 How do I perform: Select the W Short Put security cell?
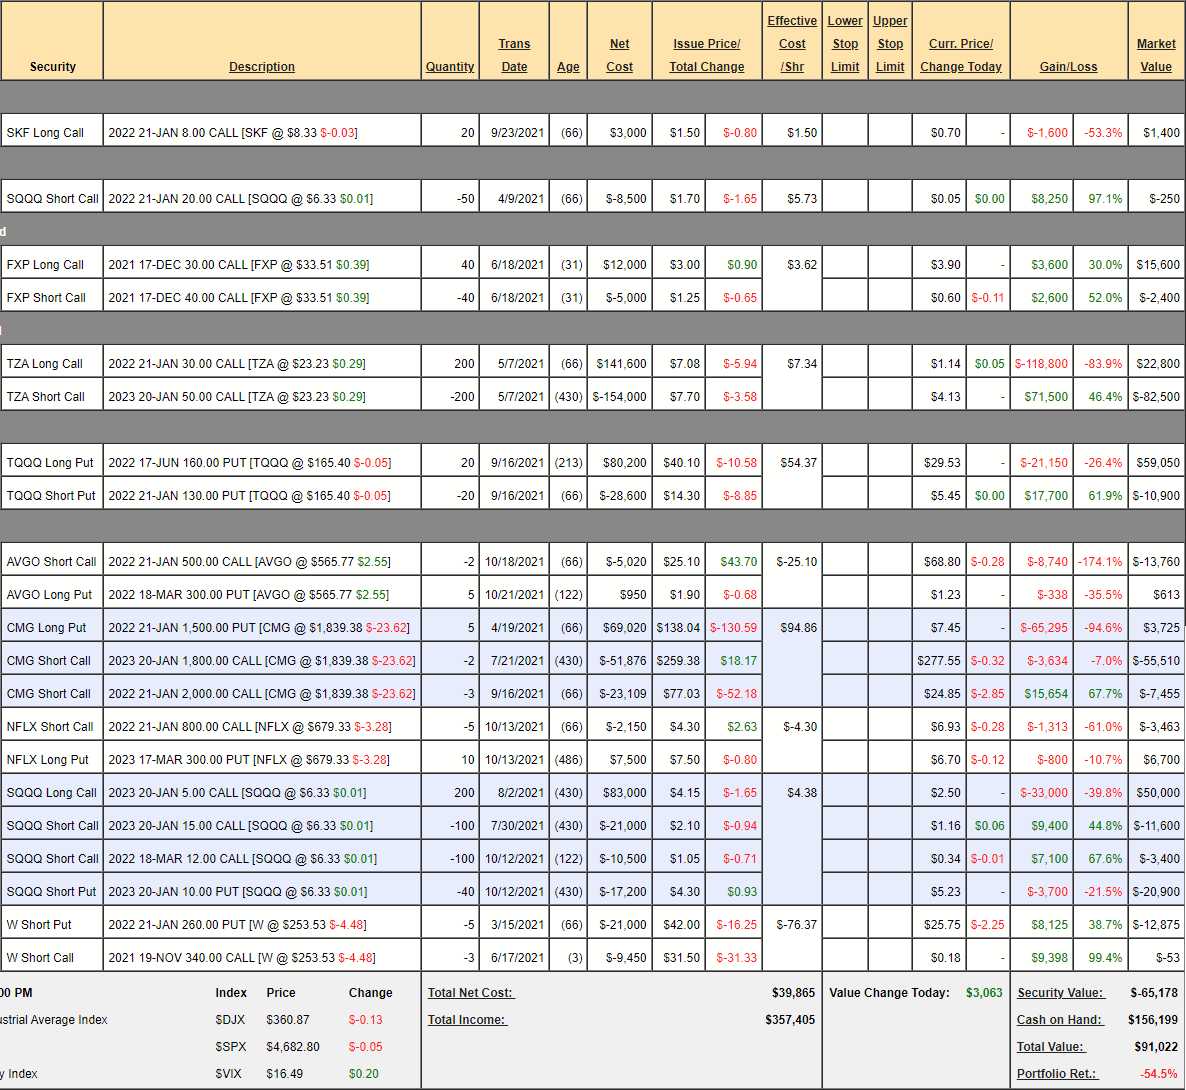tap(39, 925)
